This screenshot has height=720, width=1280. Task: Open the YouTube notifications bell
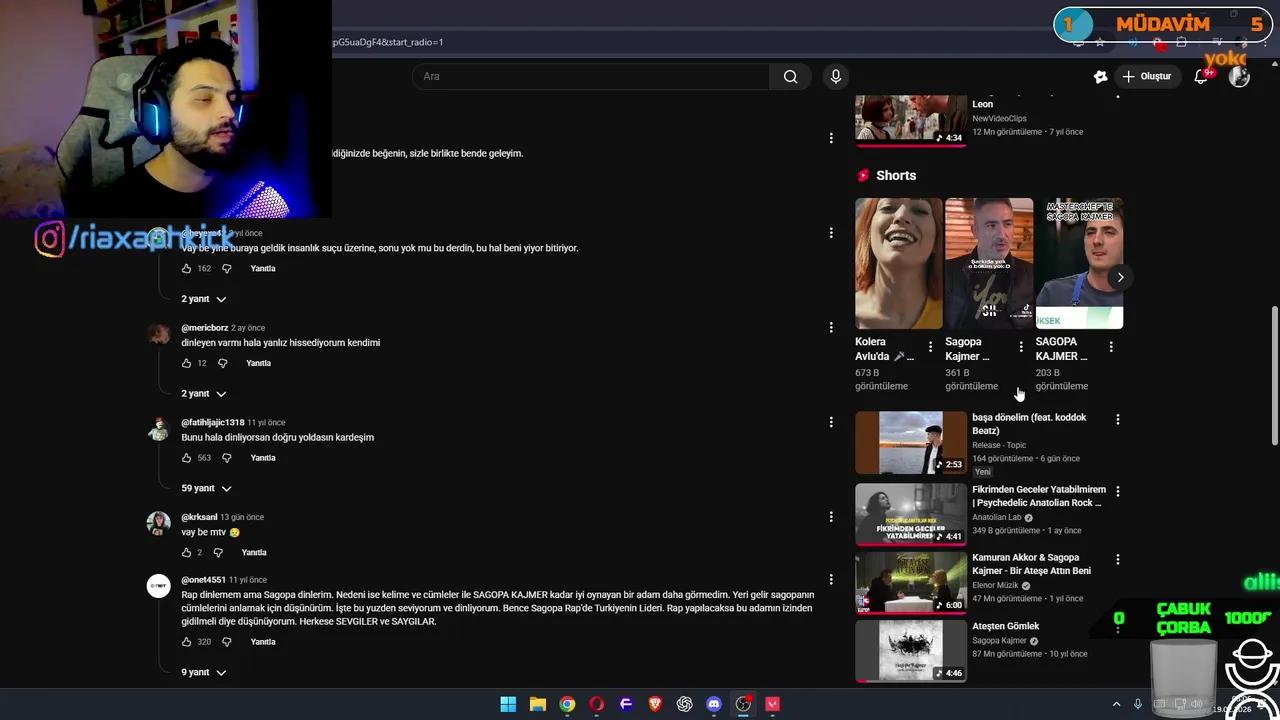click(1201, 77)
